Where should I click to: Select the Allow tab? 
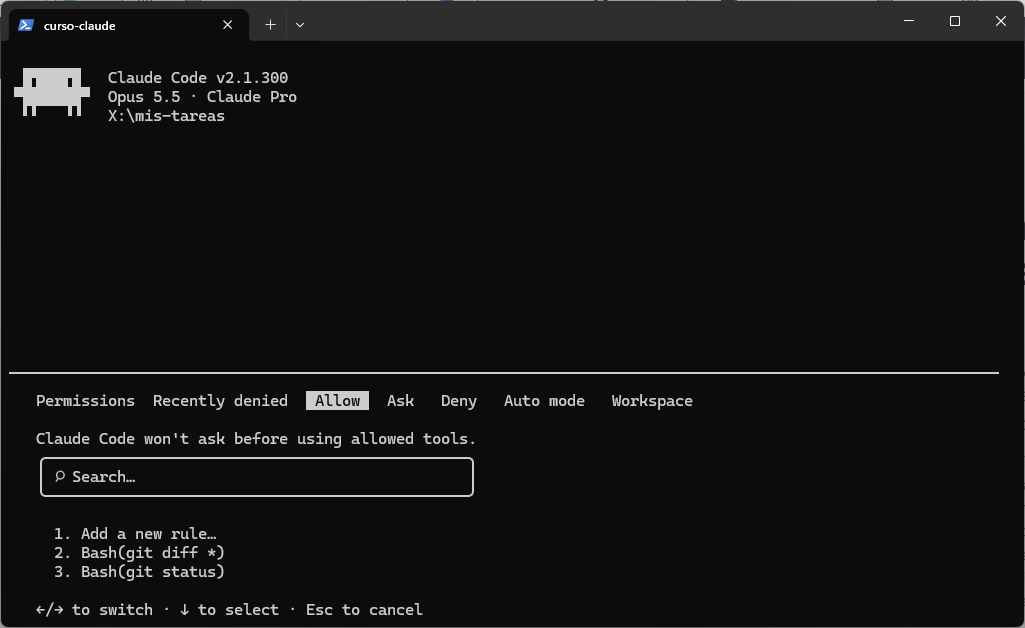pyautogui.click(x=337, y=401)
